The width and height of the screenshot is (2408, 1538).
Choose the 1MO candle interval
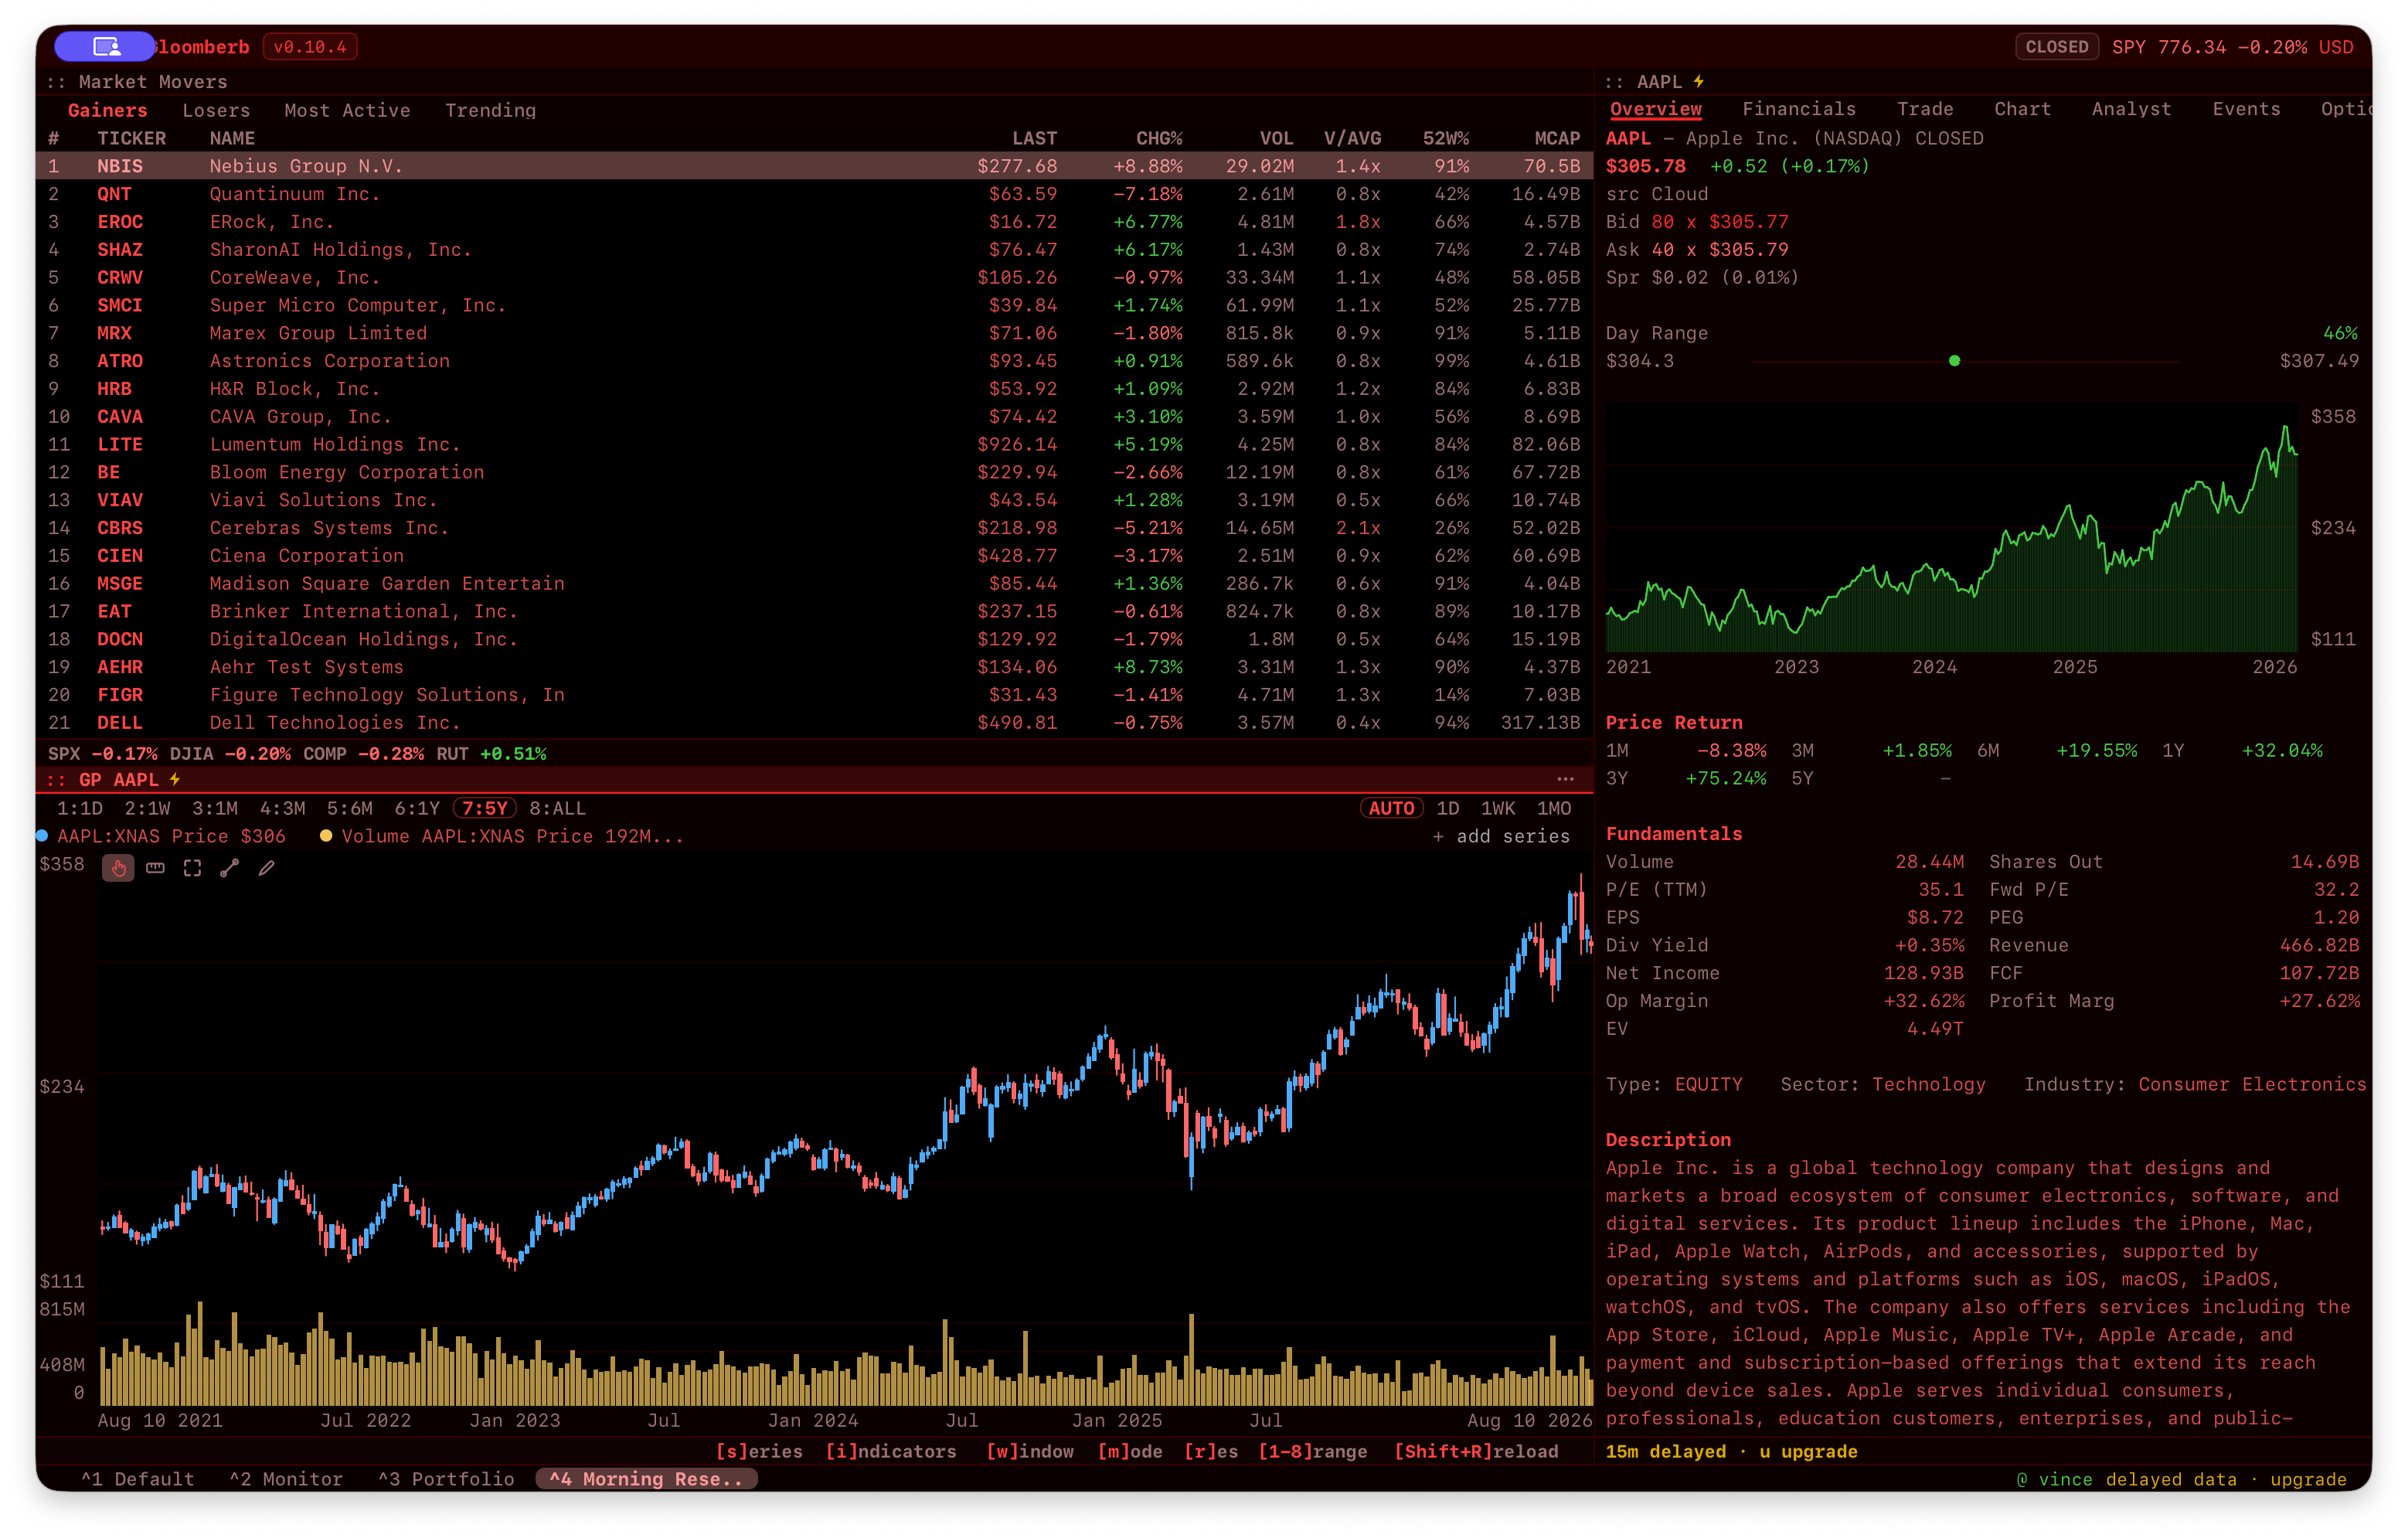coord(1554,808)
